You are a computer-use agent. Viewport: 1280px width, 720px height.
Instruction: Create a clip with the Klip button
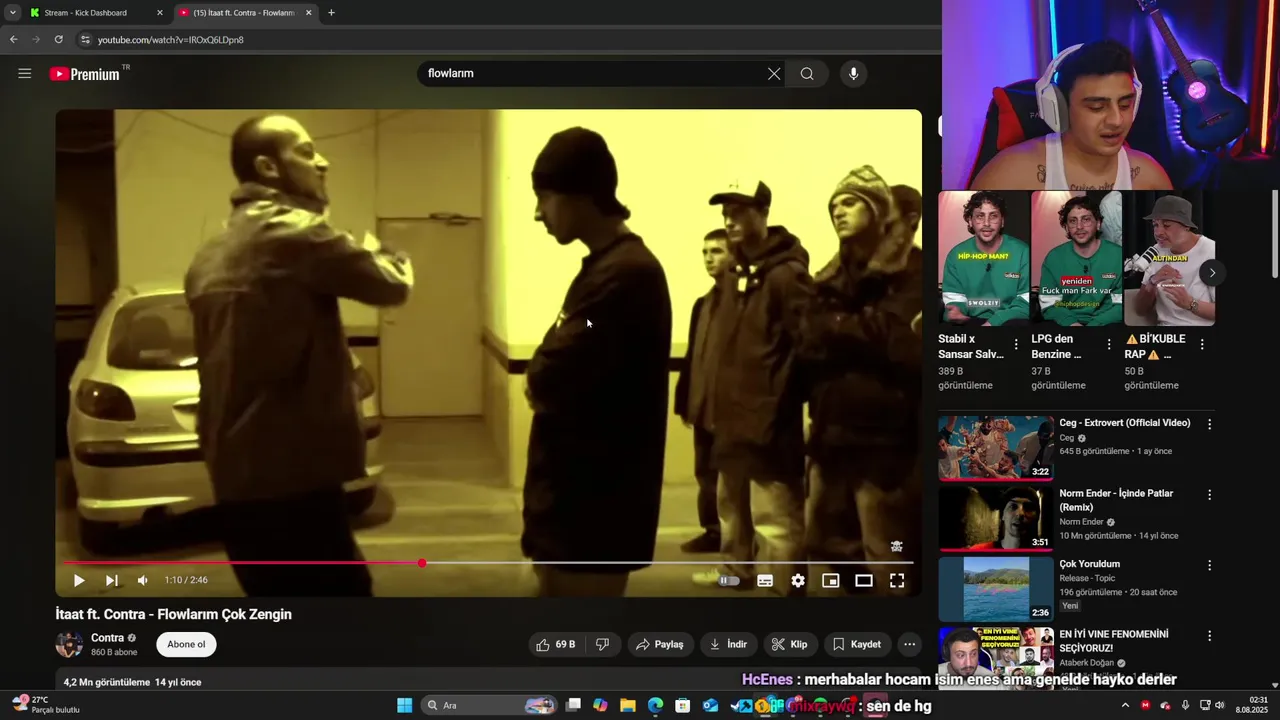coord(790,644)
